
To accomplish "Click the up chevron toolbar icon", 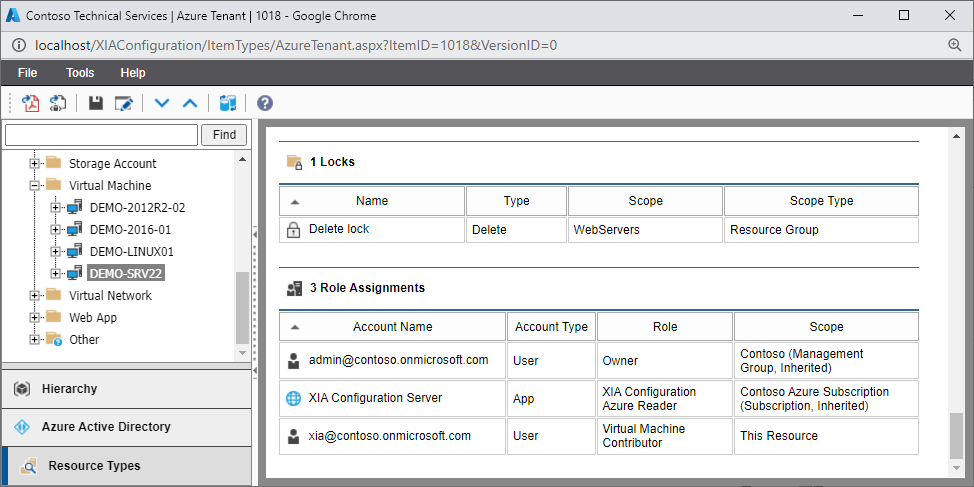I will [190, 103].
